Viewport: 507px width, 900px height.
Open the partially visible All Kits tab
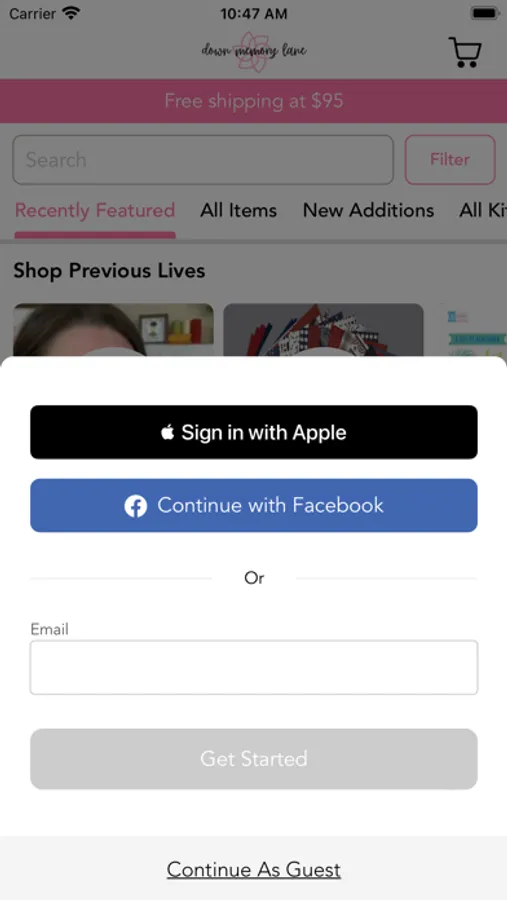[x=482, y=211]
